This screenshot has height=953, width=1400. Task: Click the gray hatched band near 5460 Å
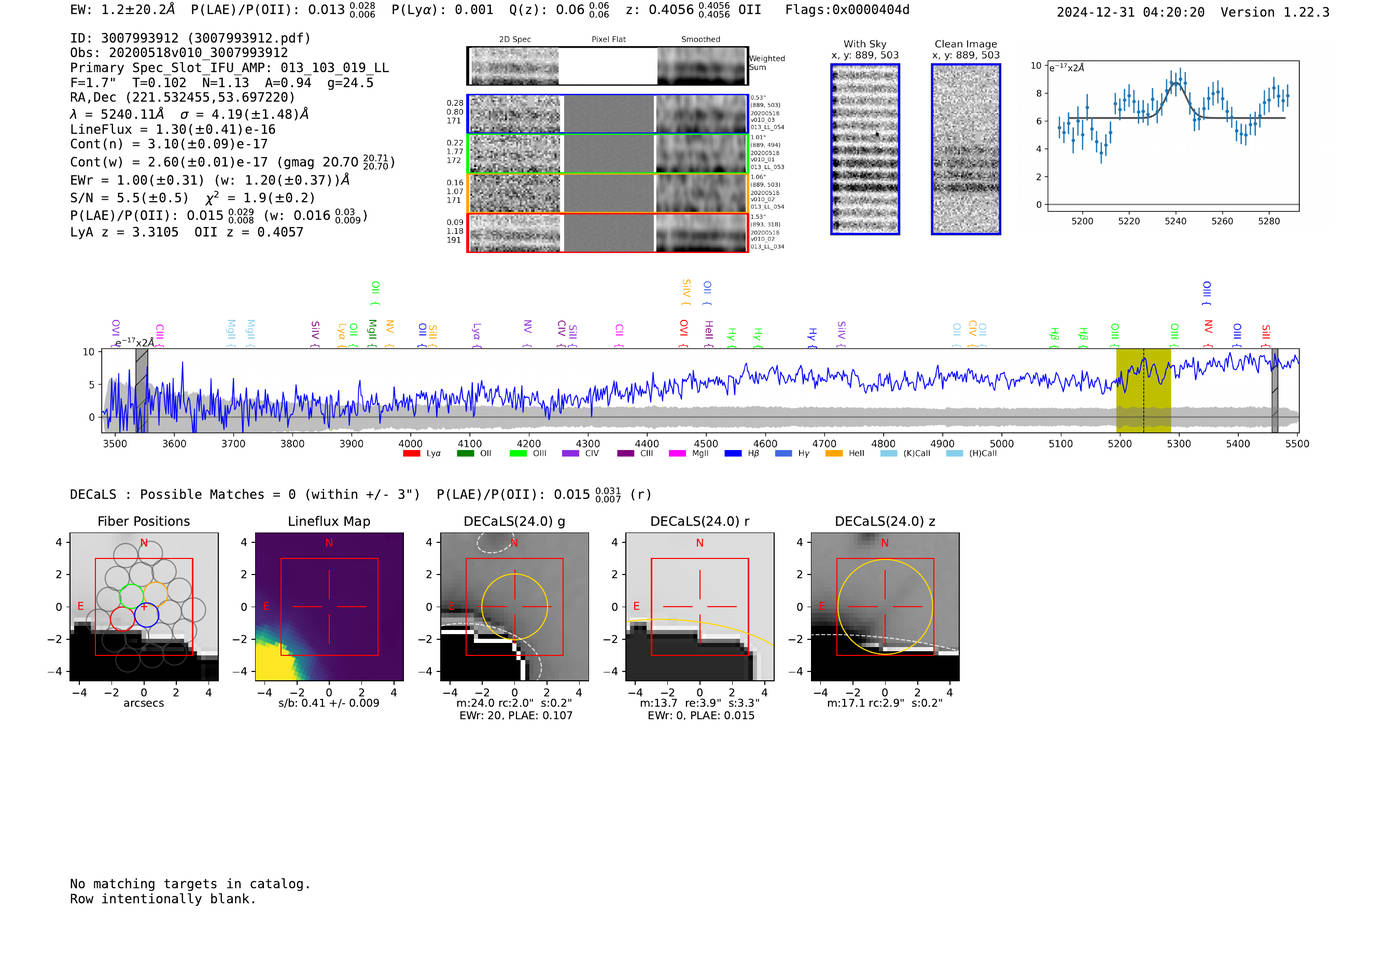click(x=1275, y=390)
